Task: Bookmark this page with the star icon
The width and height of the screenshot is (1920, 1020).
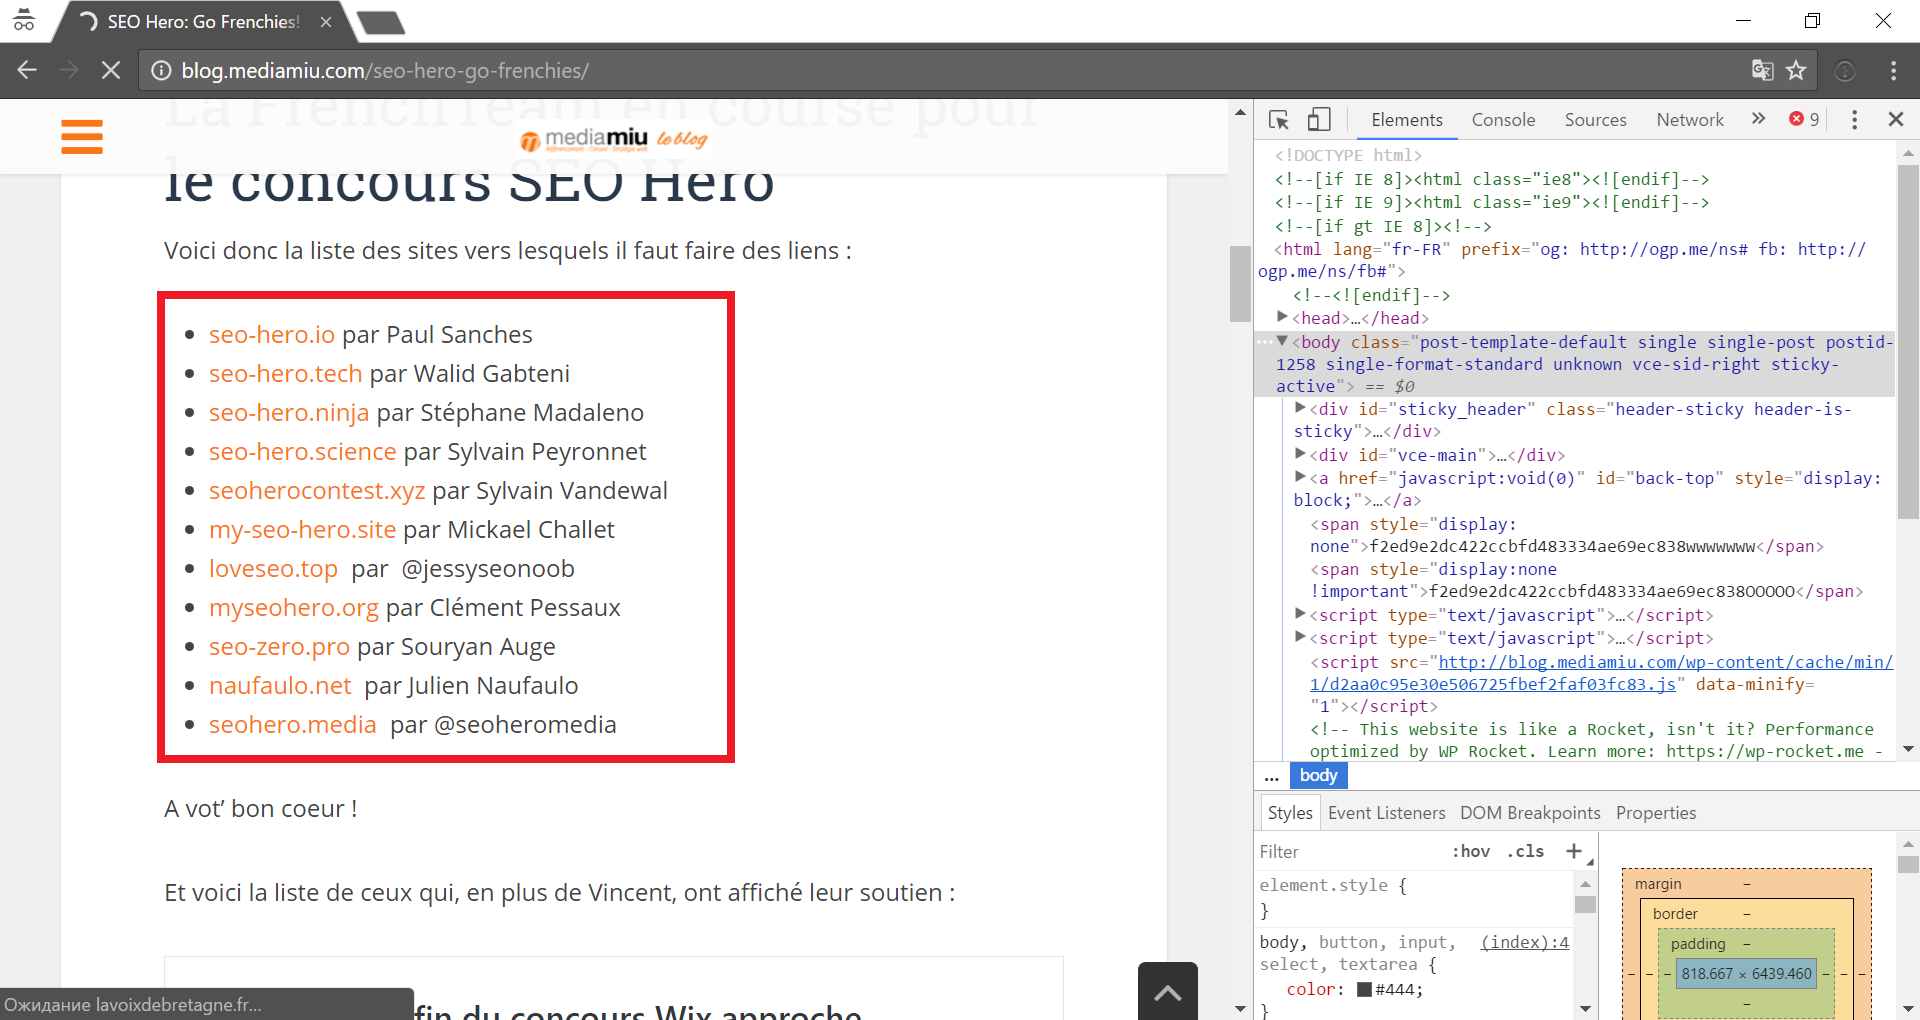Action: pyautogui.click(x=1796, y=70)
